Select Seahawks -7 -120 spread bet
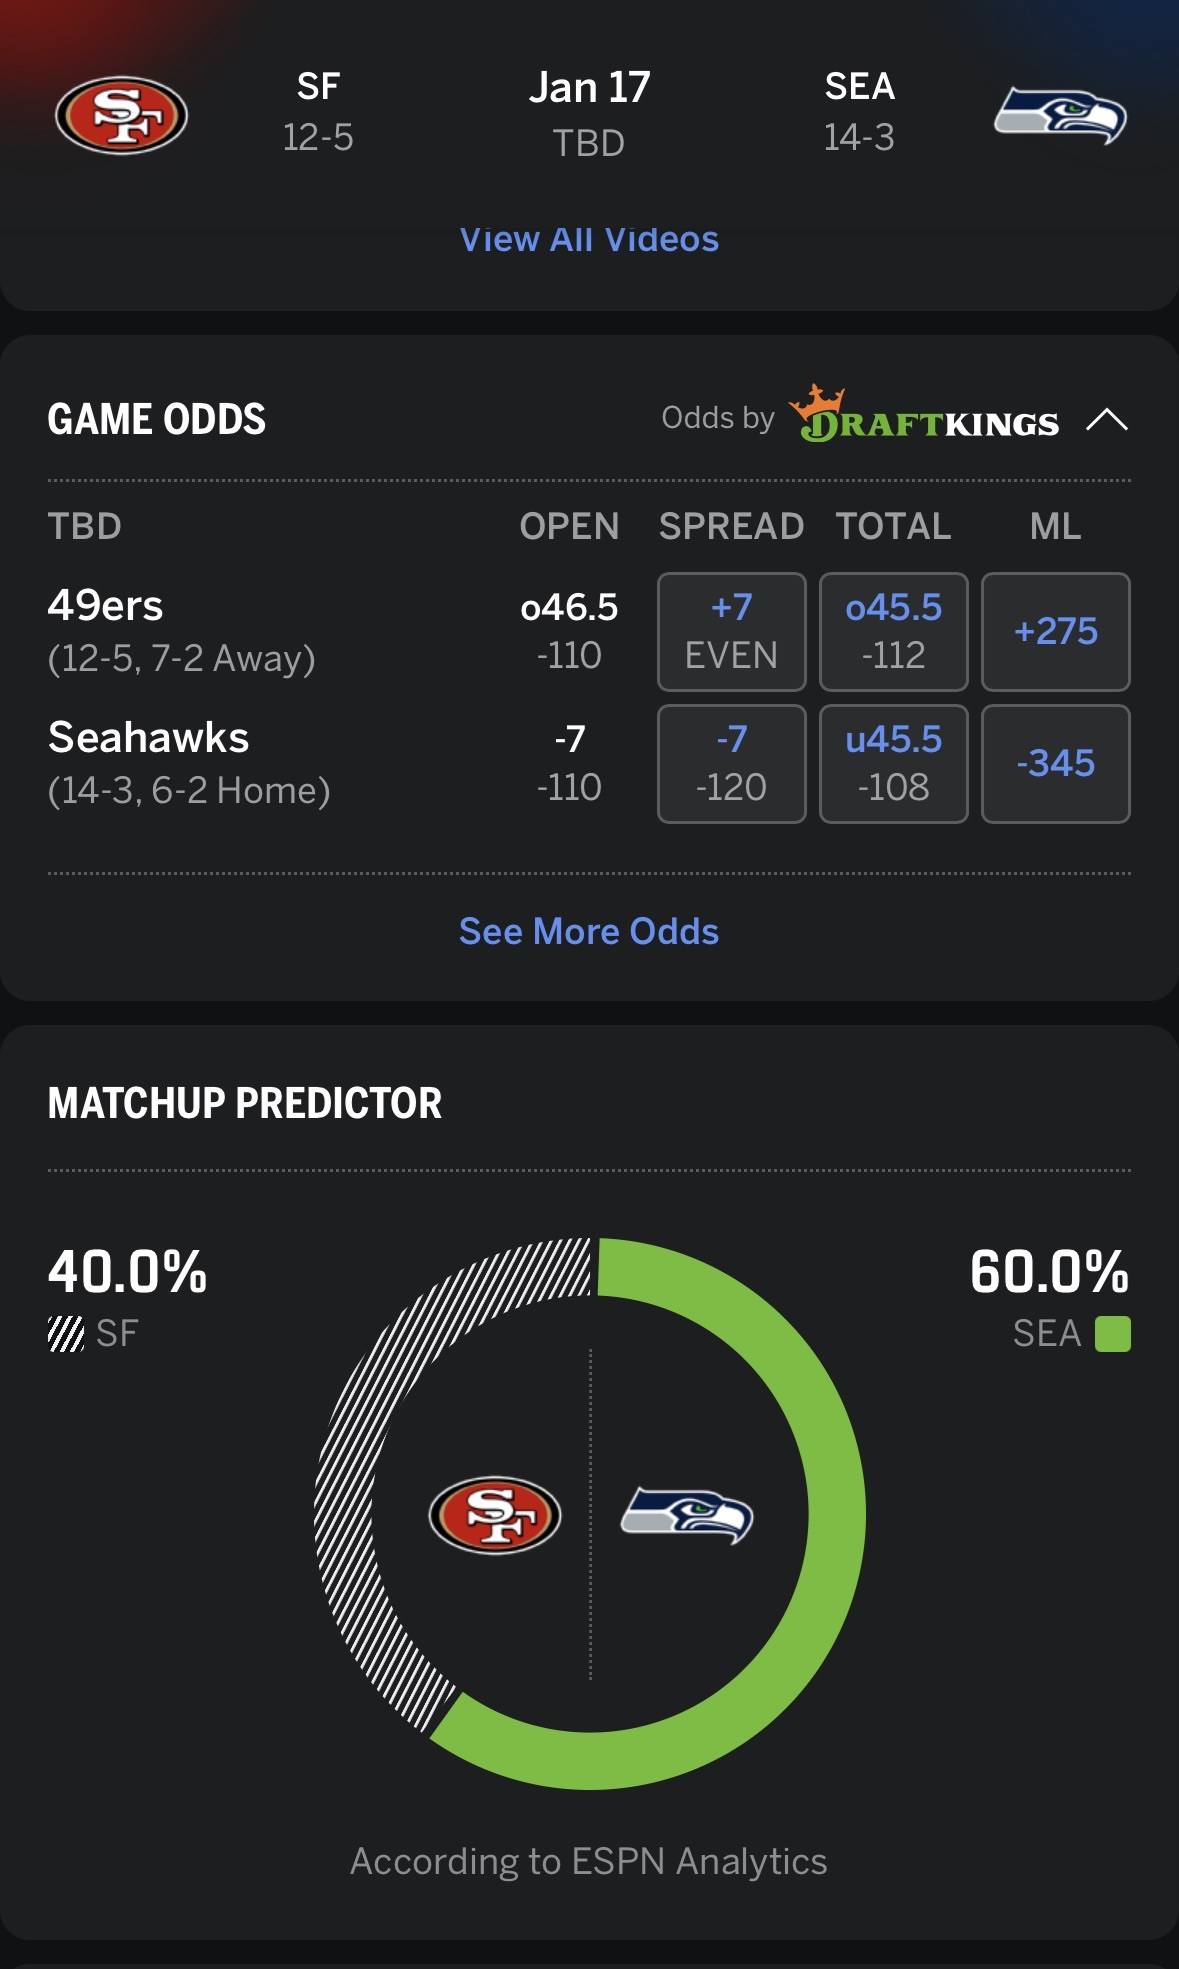 (732, 764)
